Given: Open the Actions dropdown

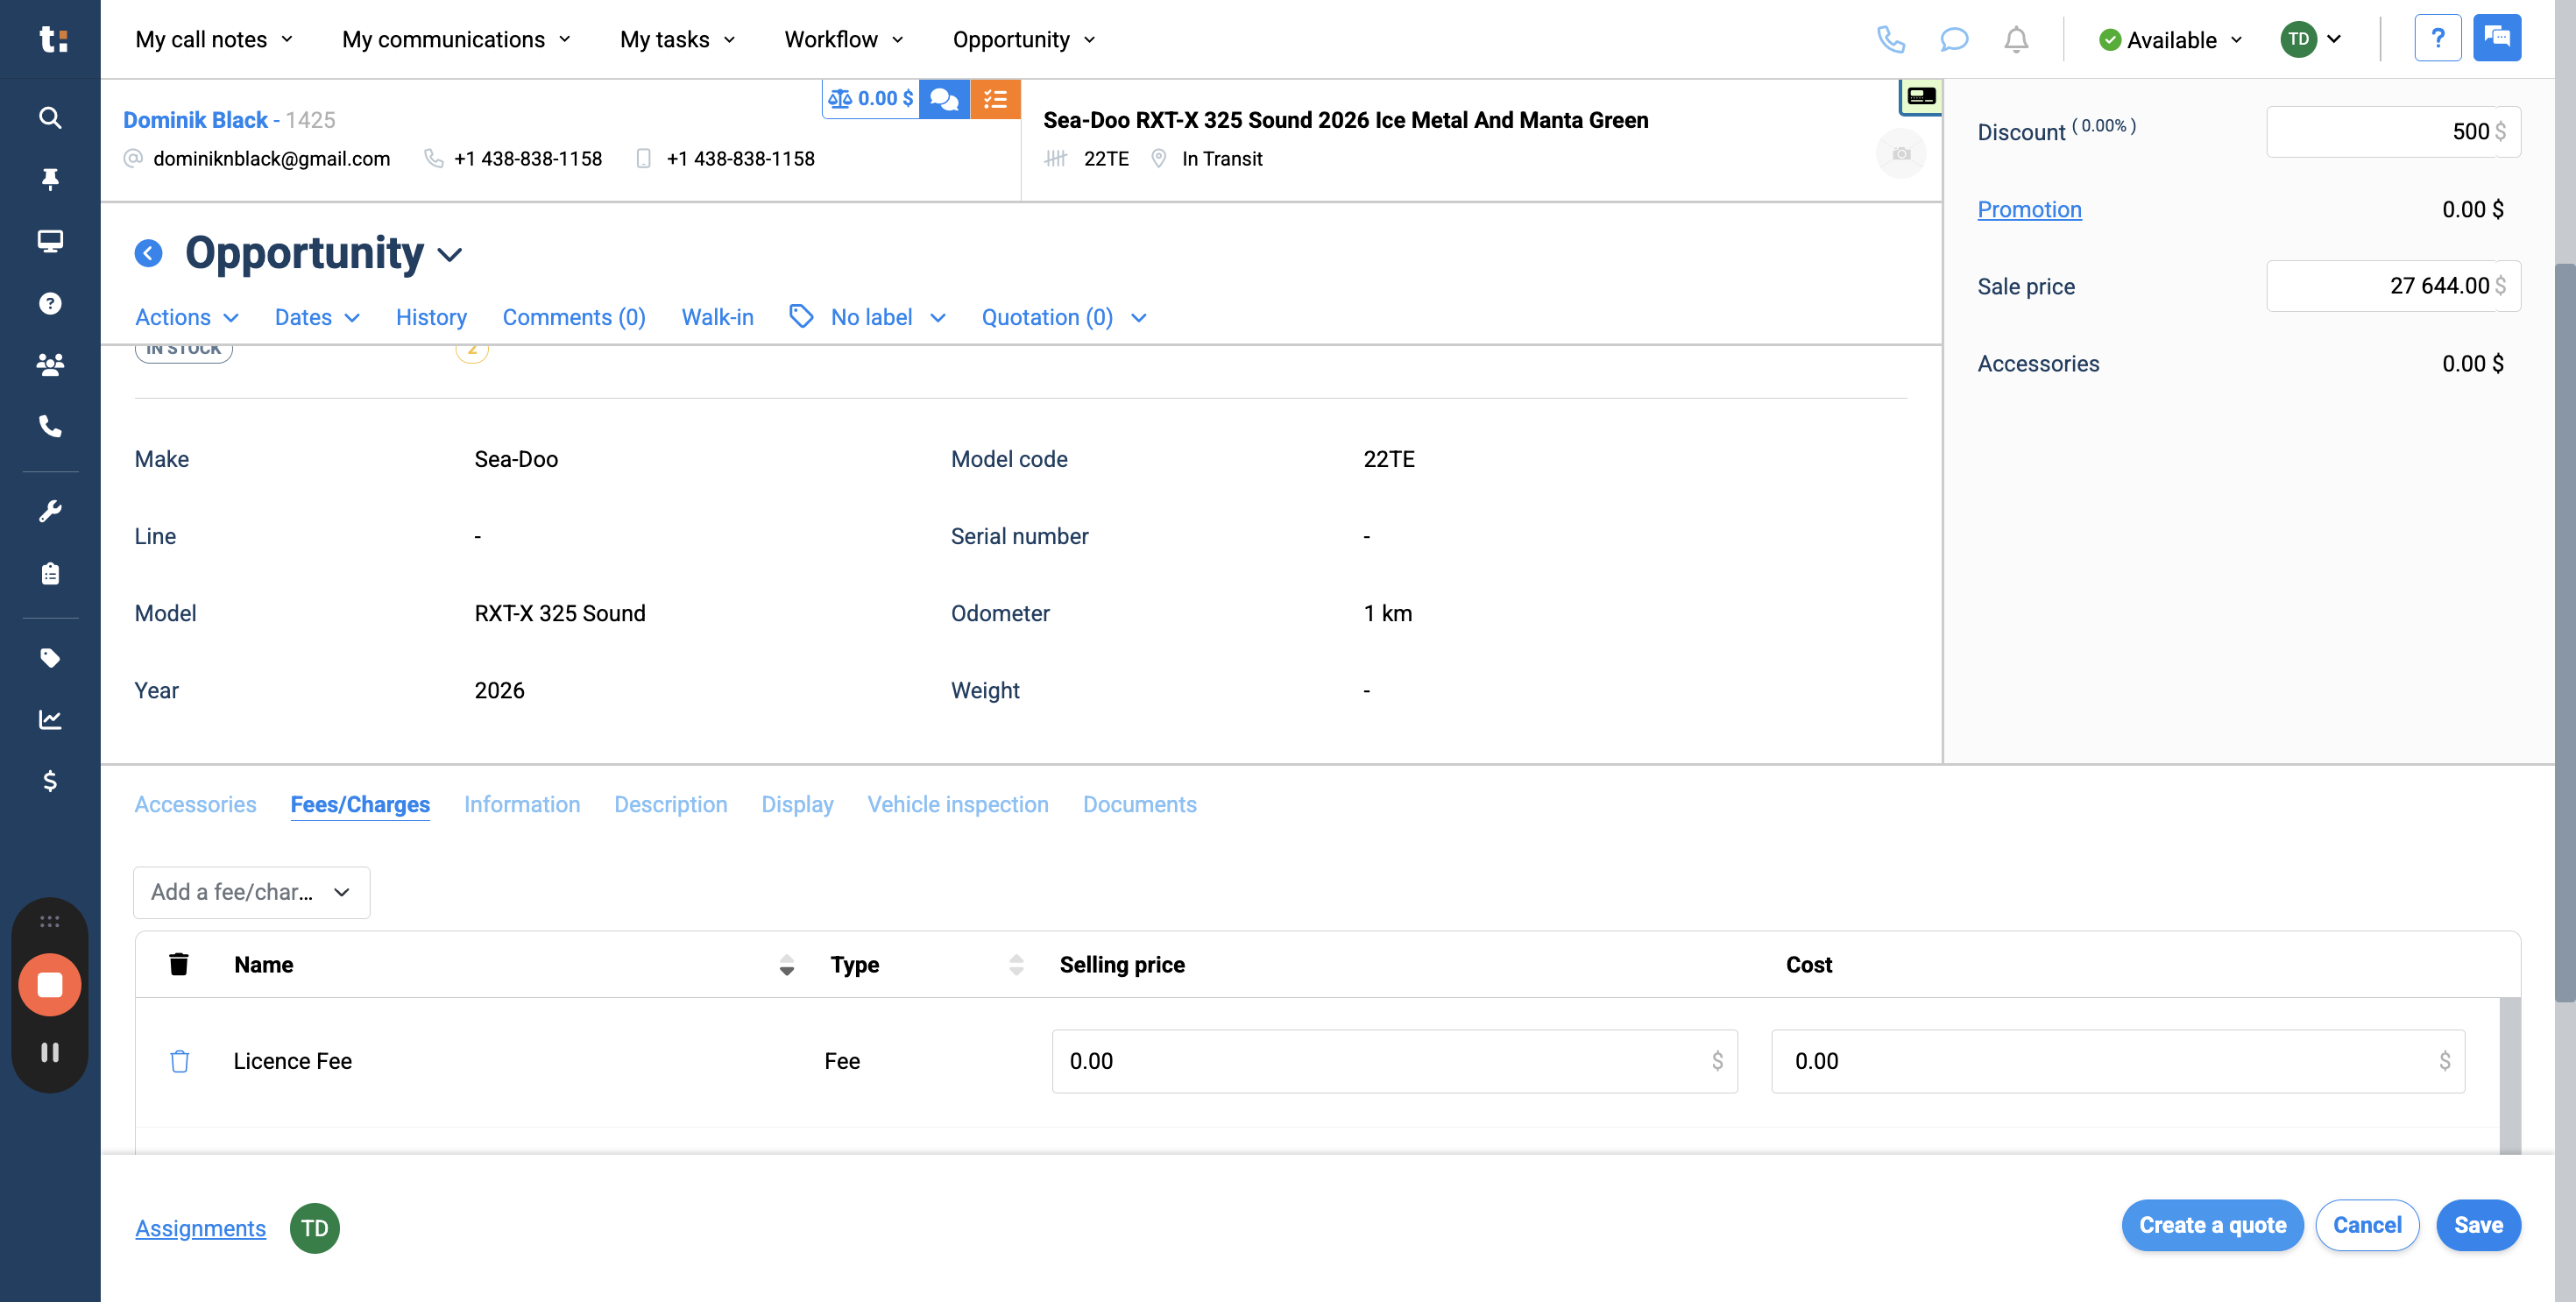Looking at the screenshot, I should (x=186, y=317).
